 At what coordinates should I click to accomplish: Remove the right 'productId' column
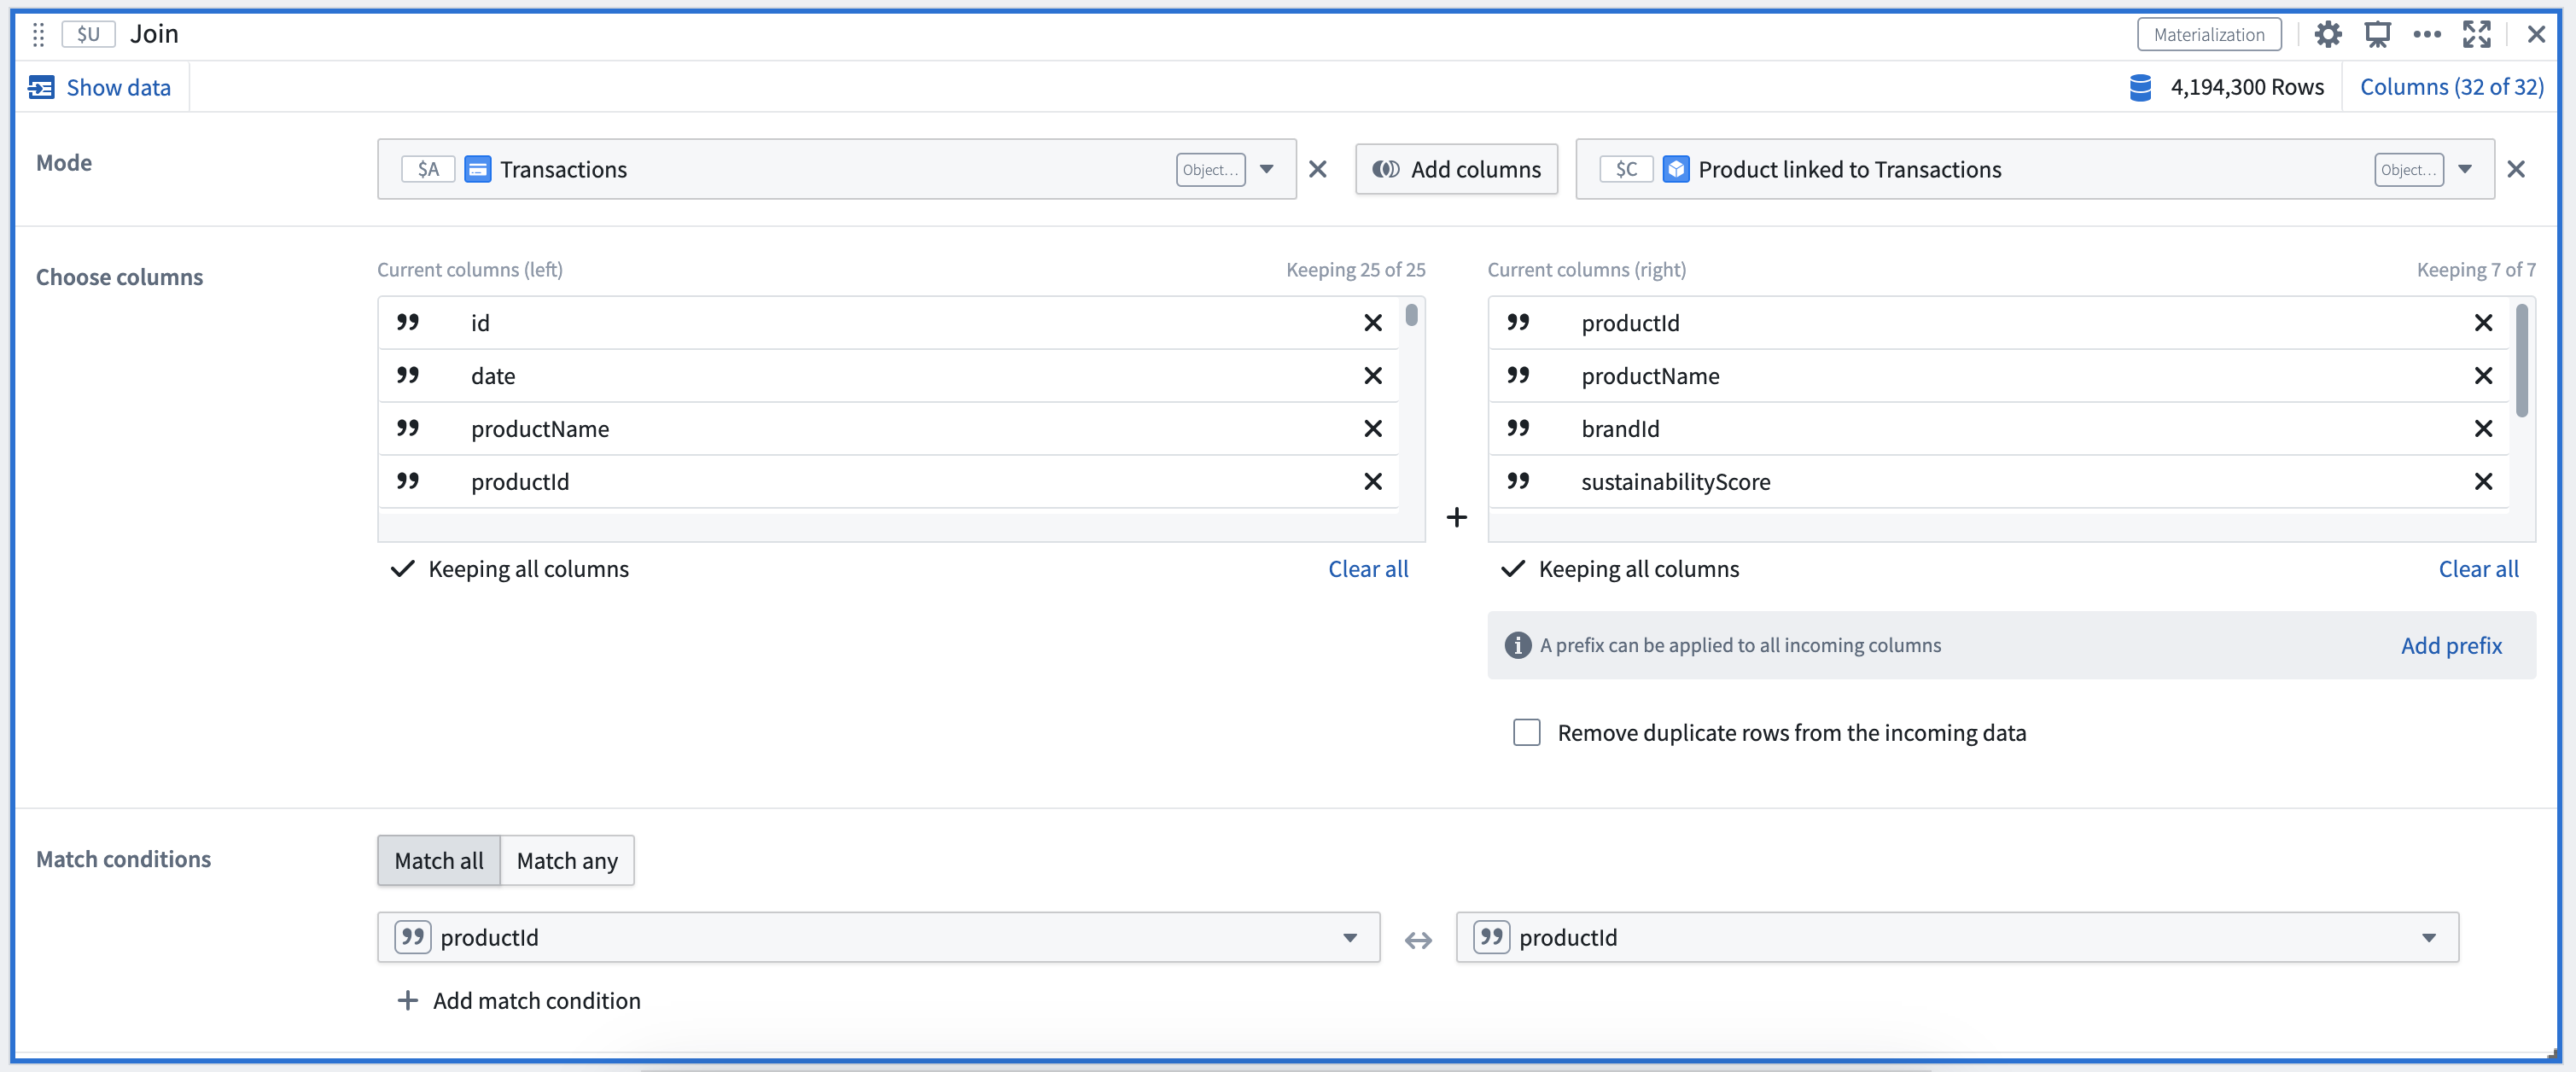click(x=2482, y=323)
